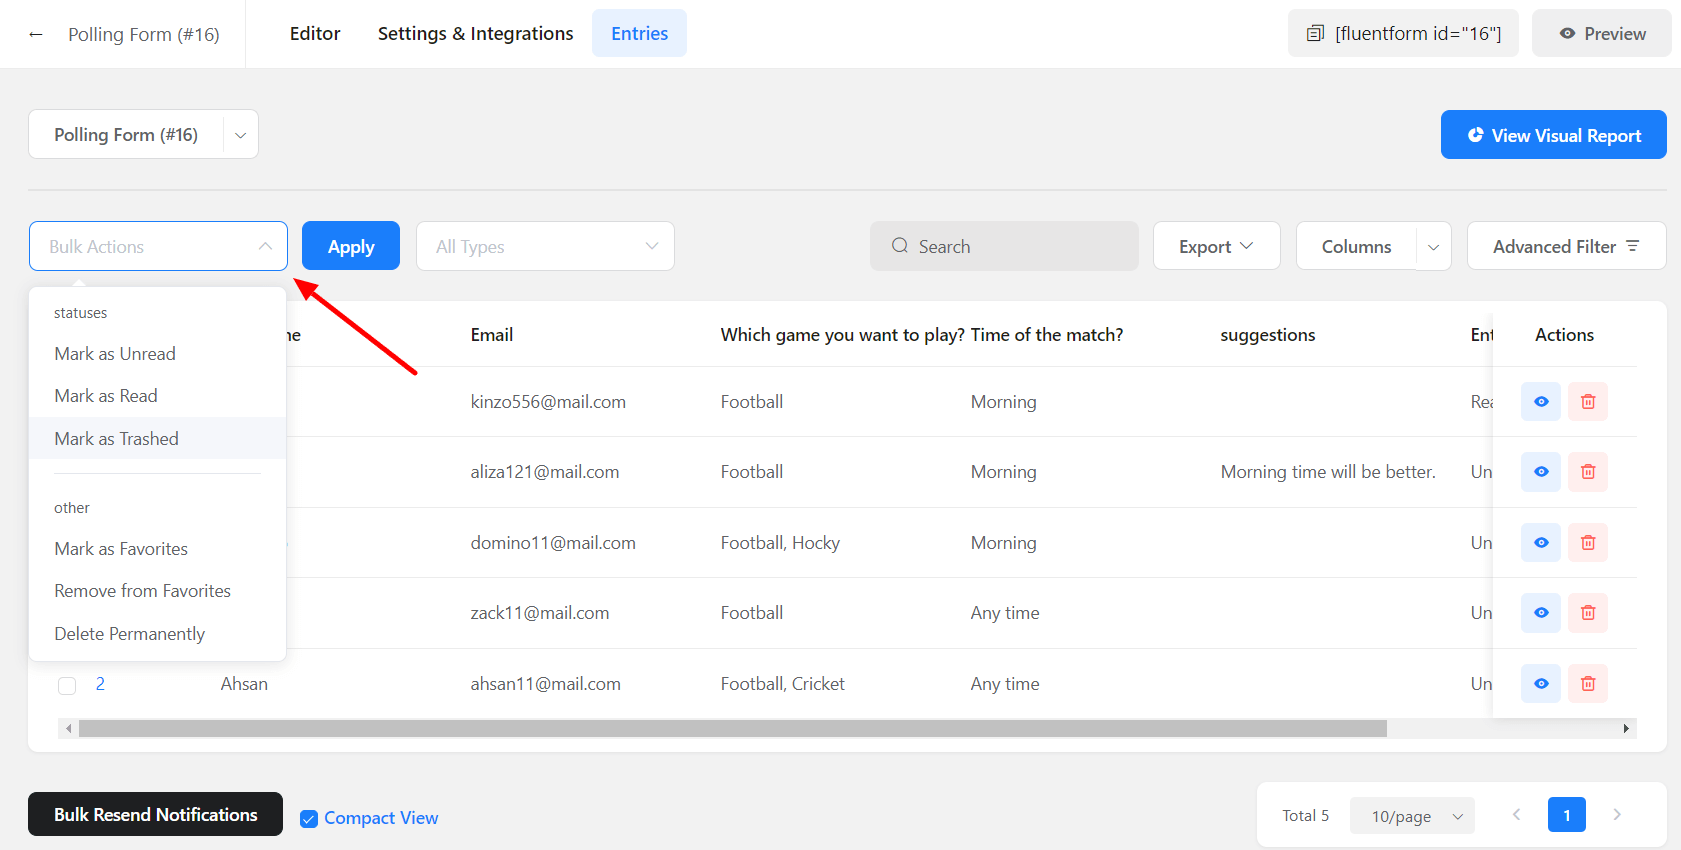Tick the checkbox for Ahsan's entry
This screenshot has width=1681, height=850.
(x=67, y=685)
